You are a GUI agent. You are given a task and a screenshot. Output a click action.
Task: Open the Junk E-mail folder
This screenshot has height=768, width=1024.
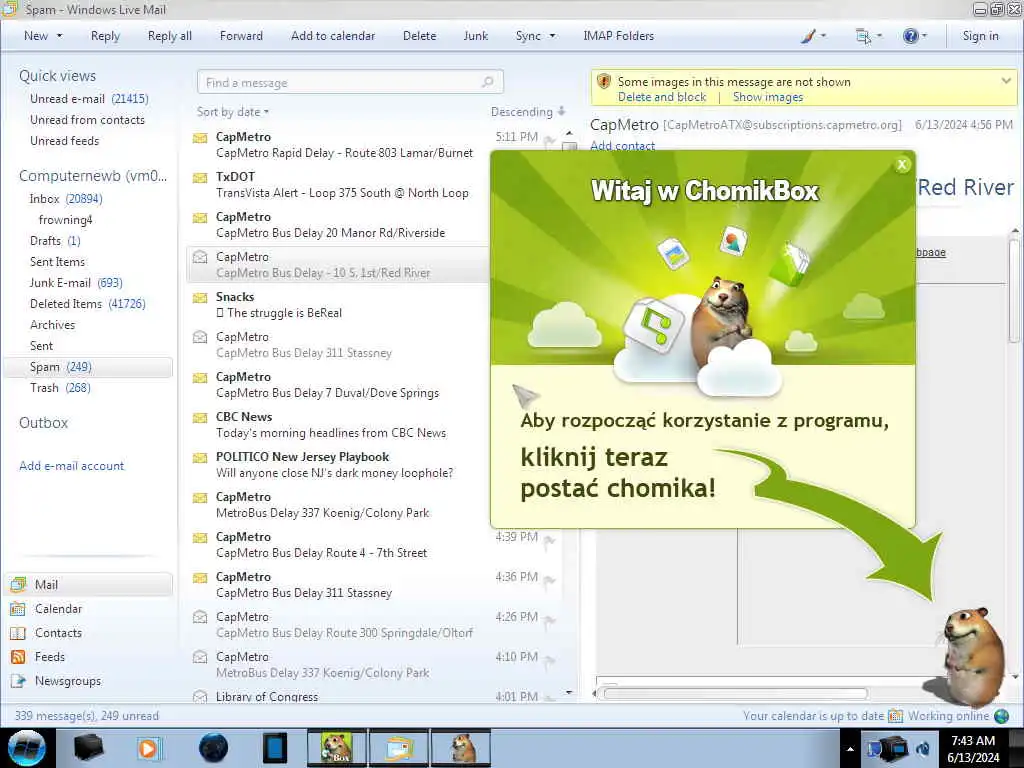click(x=76, y=283)
